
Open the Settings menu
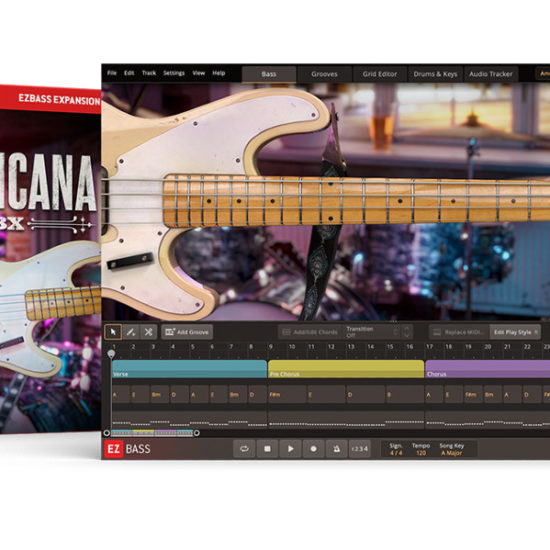pyautogui.click(x=174, y=73)
